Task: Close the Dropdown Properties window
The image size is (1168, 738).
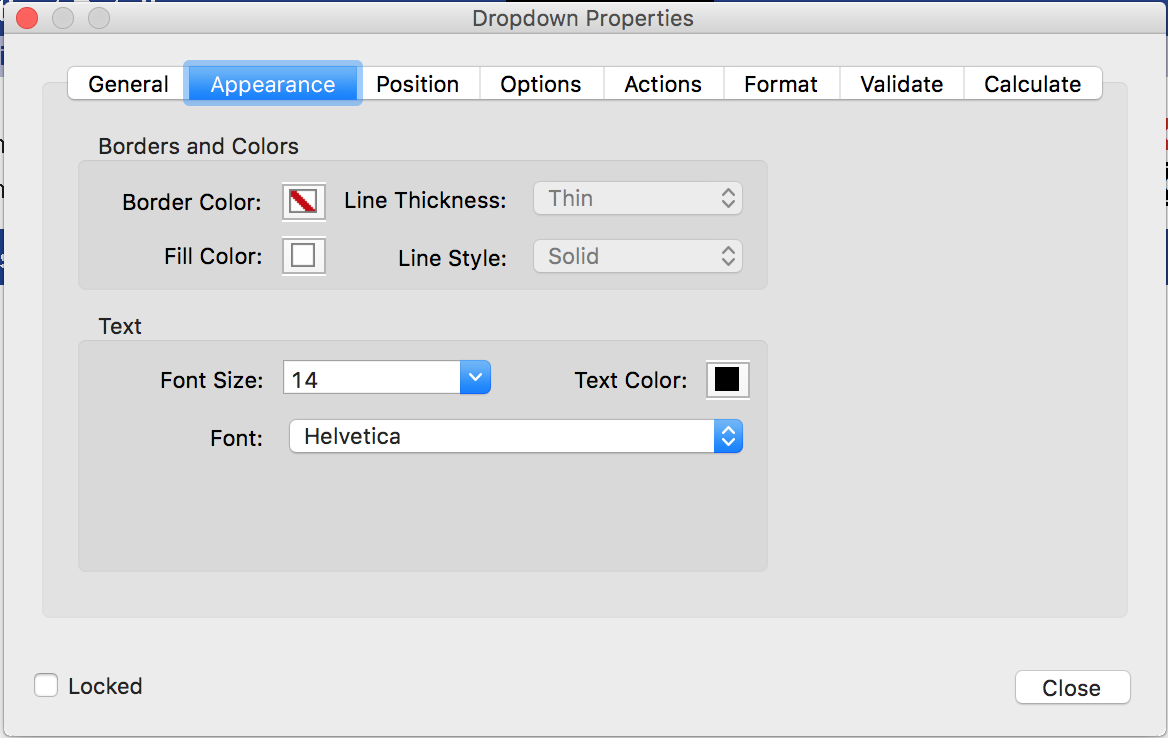Action: 26,18
